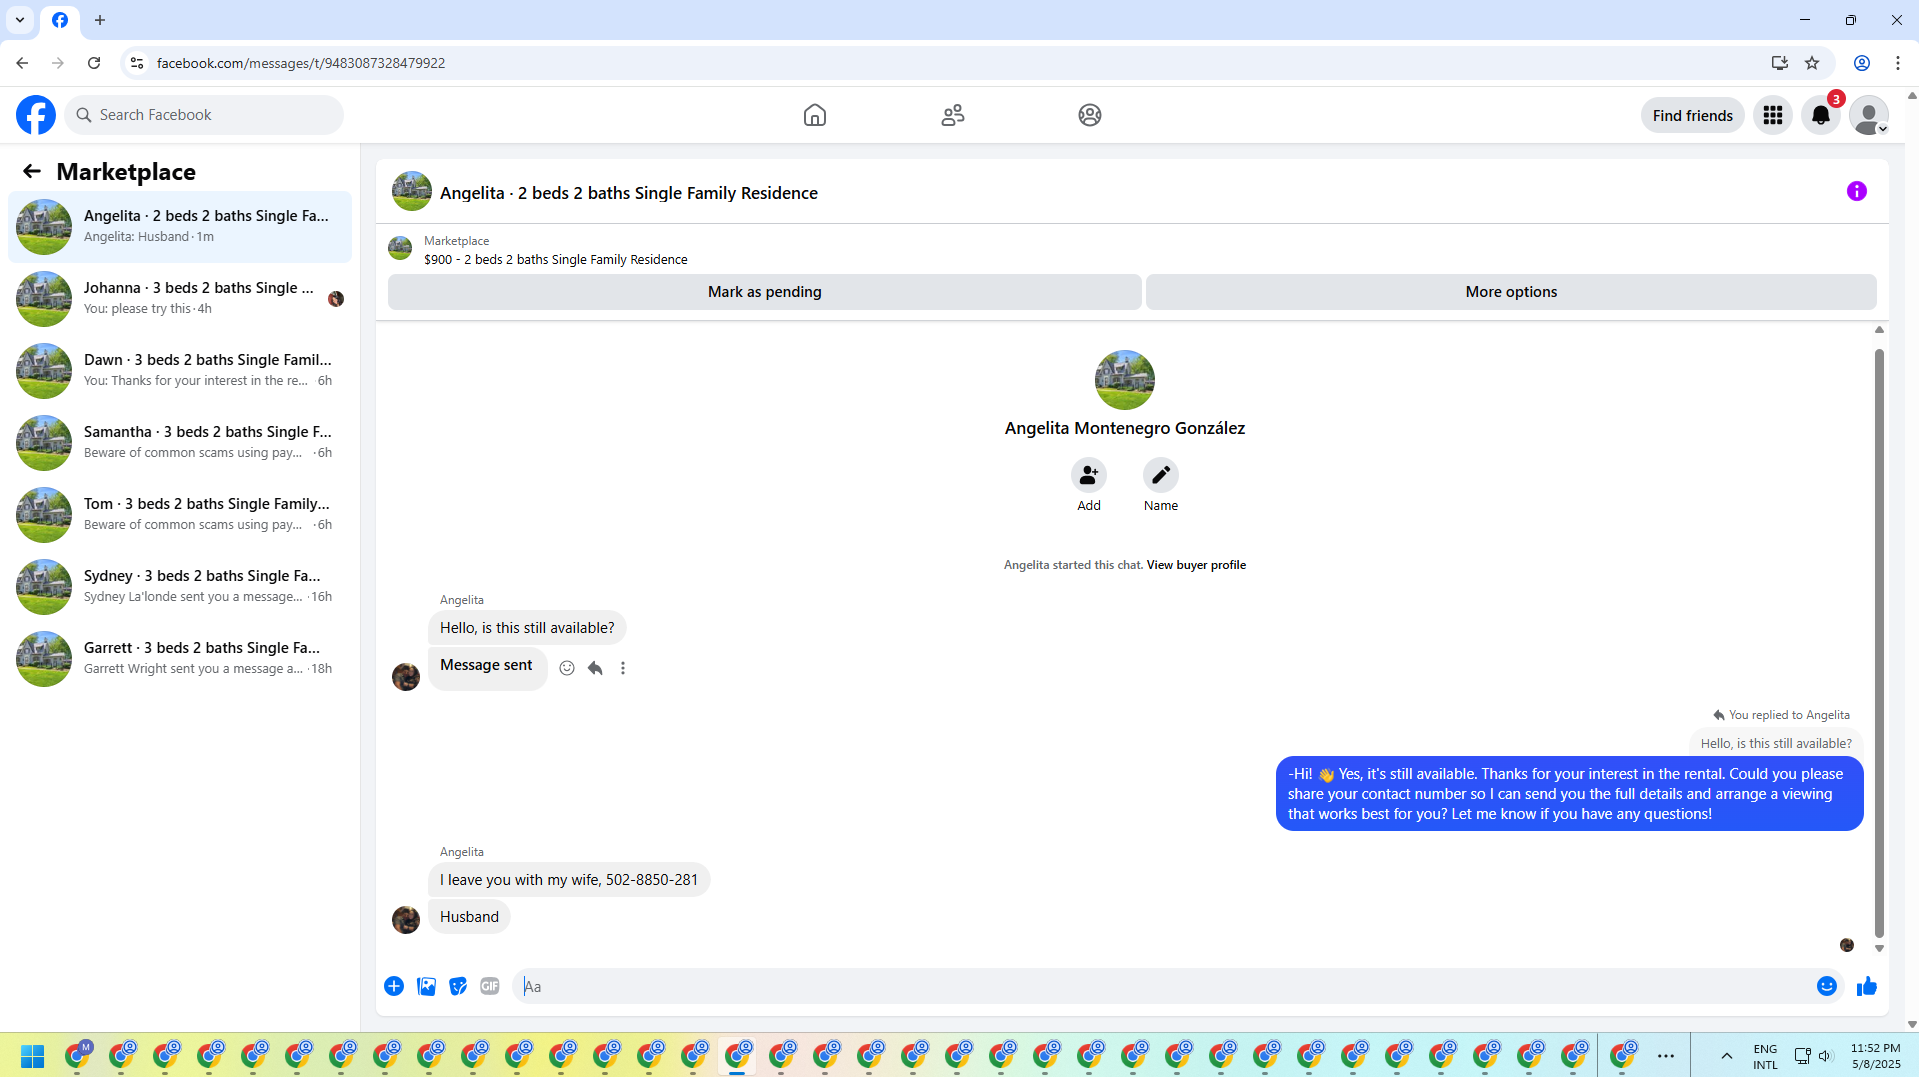Image resolution: width=1919 pixels, height=1077 pixels.
Task: Open Johanna conversation
Action: pyautogui.click(x=180, y=298)
